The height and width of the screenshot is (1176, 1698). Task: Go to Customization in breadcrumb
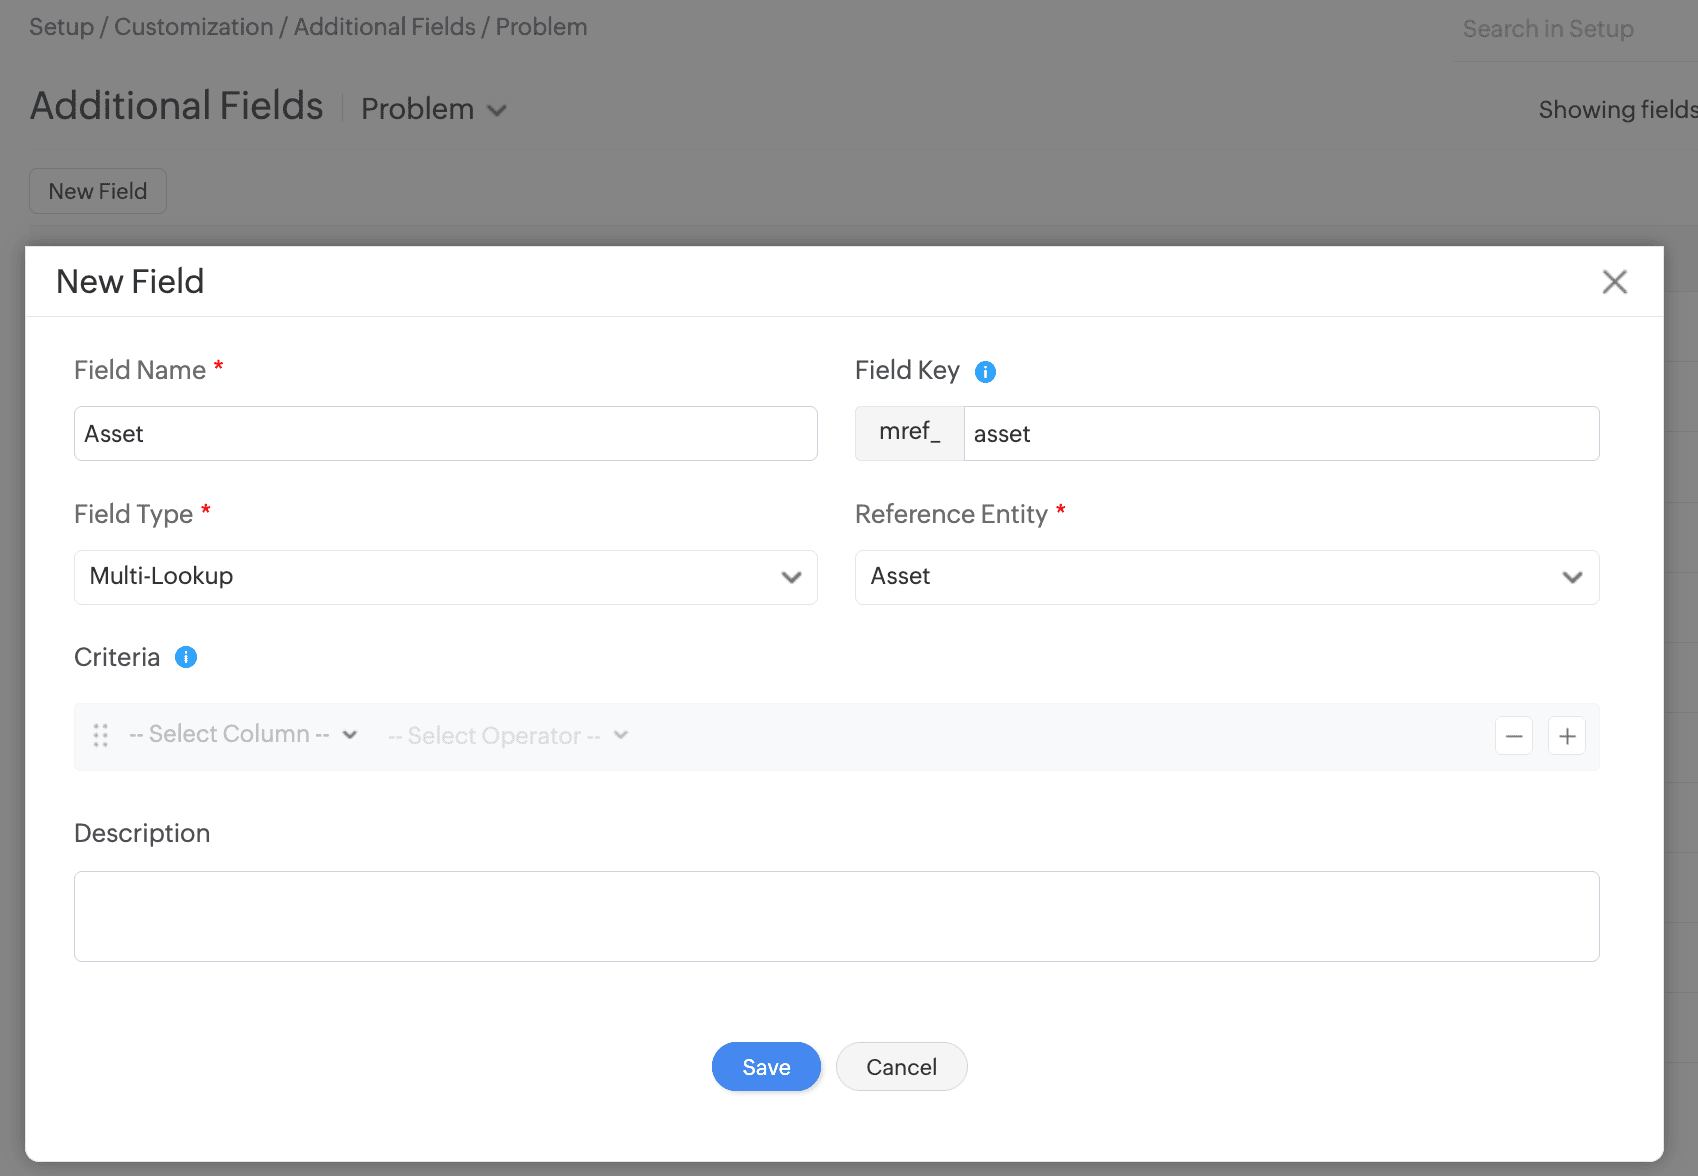[x=194, y=27]
